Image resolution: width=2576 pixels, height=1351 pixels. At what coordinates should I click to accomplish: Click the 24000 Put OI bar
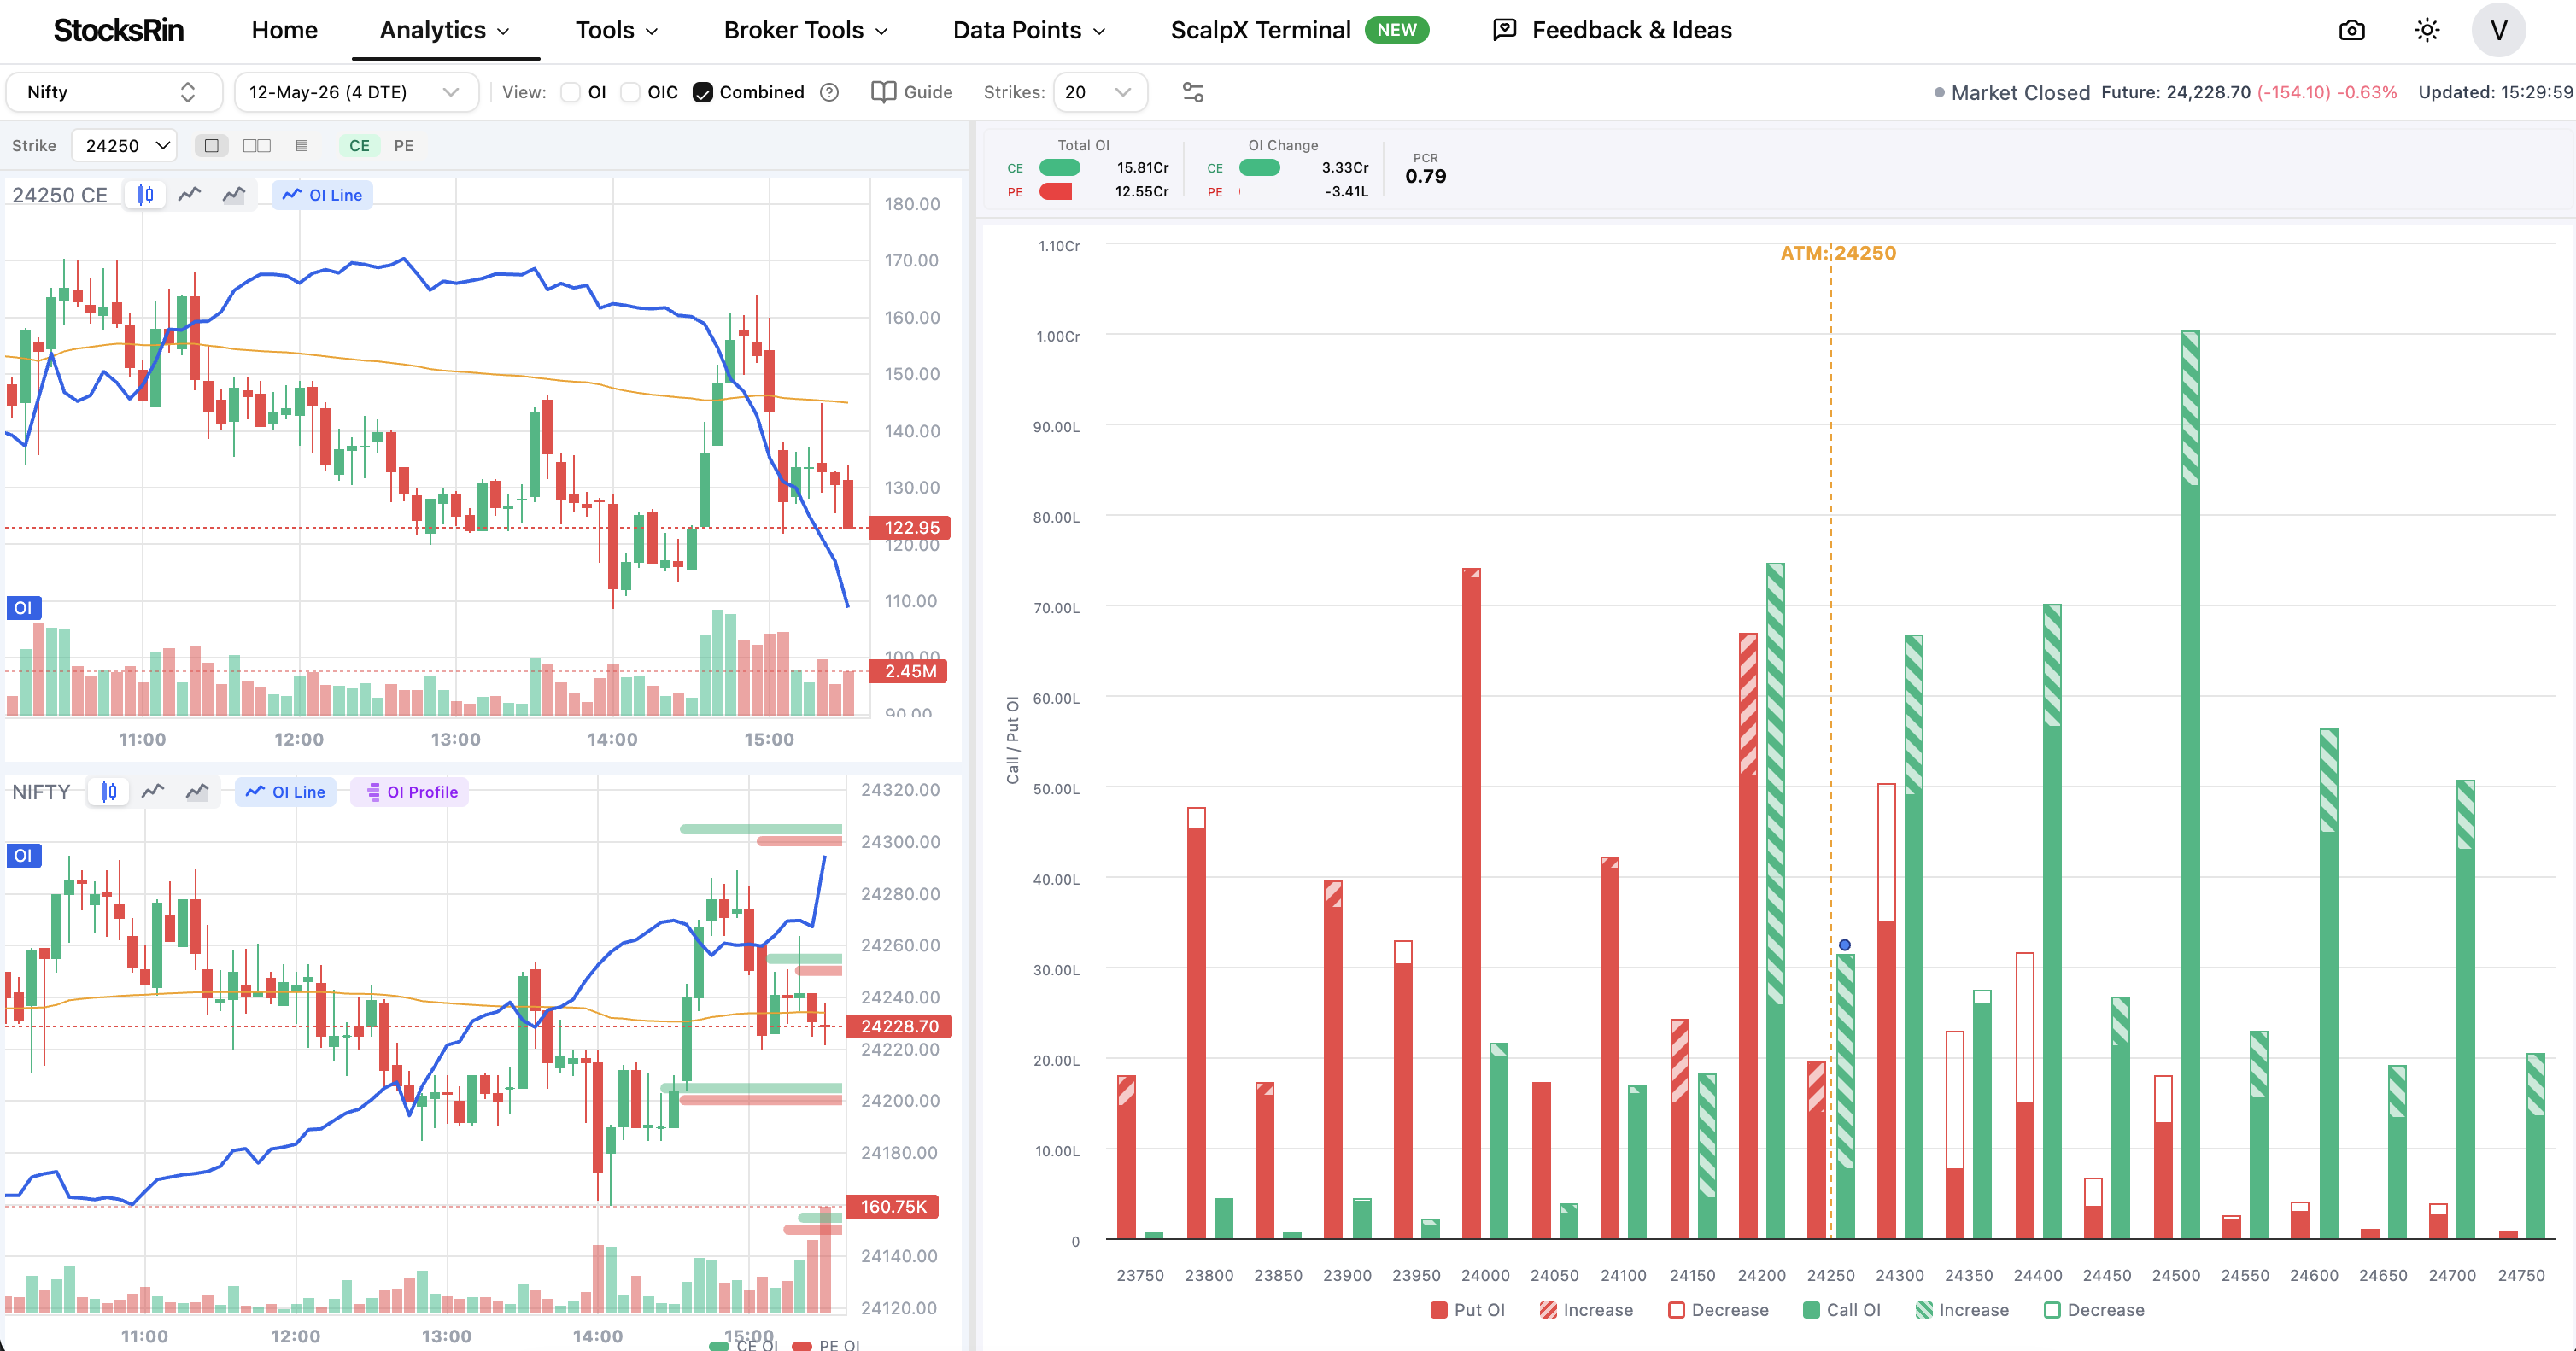(1471, 903)
